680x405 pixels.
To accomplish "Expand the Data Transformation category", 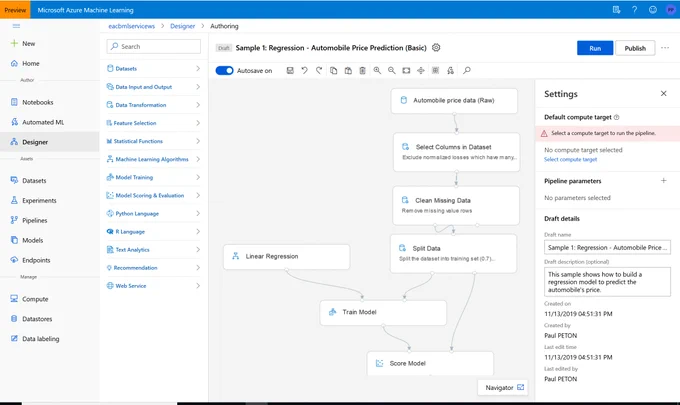I will (154, 105).
